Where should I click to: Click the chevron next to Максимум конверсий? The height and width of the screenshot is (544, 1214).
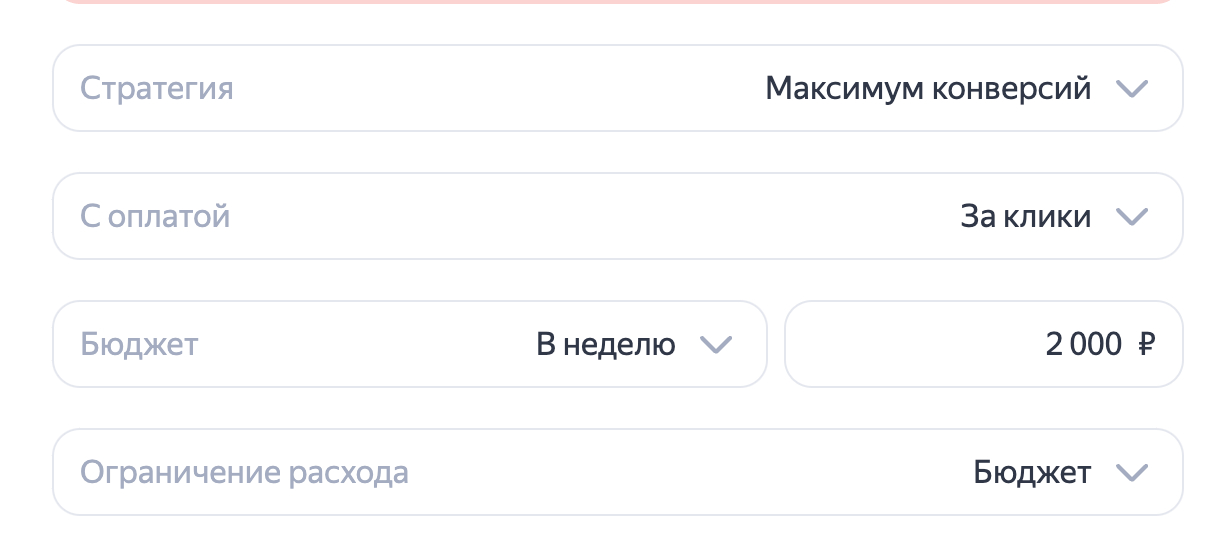pos(1131,89)
